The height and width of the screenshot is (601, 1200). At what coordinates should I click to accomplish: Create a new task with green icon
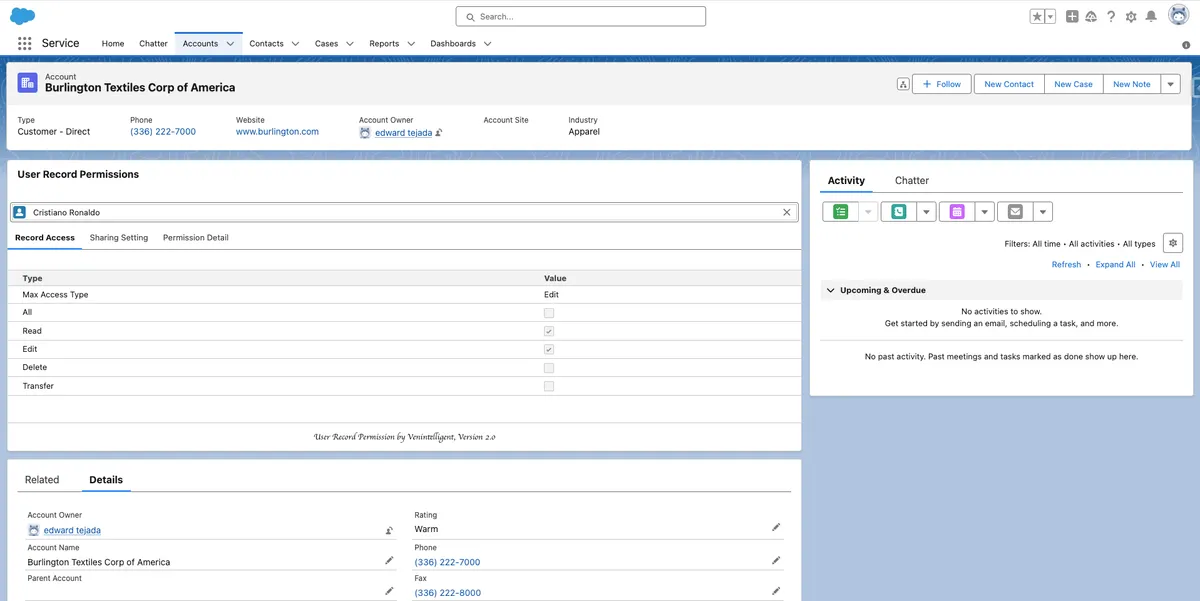point(840,212)
